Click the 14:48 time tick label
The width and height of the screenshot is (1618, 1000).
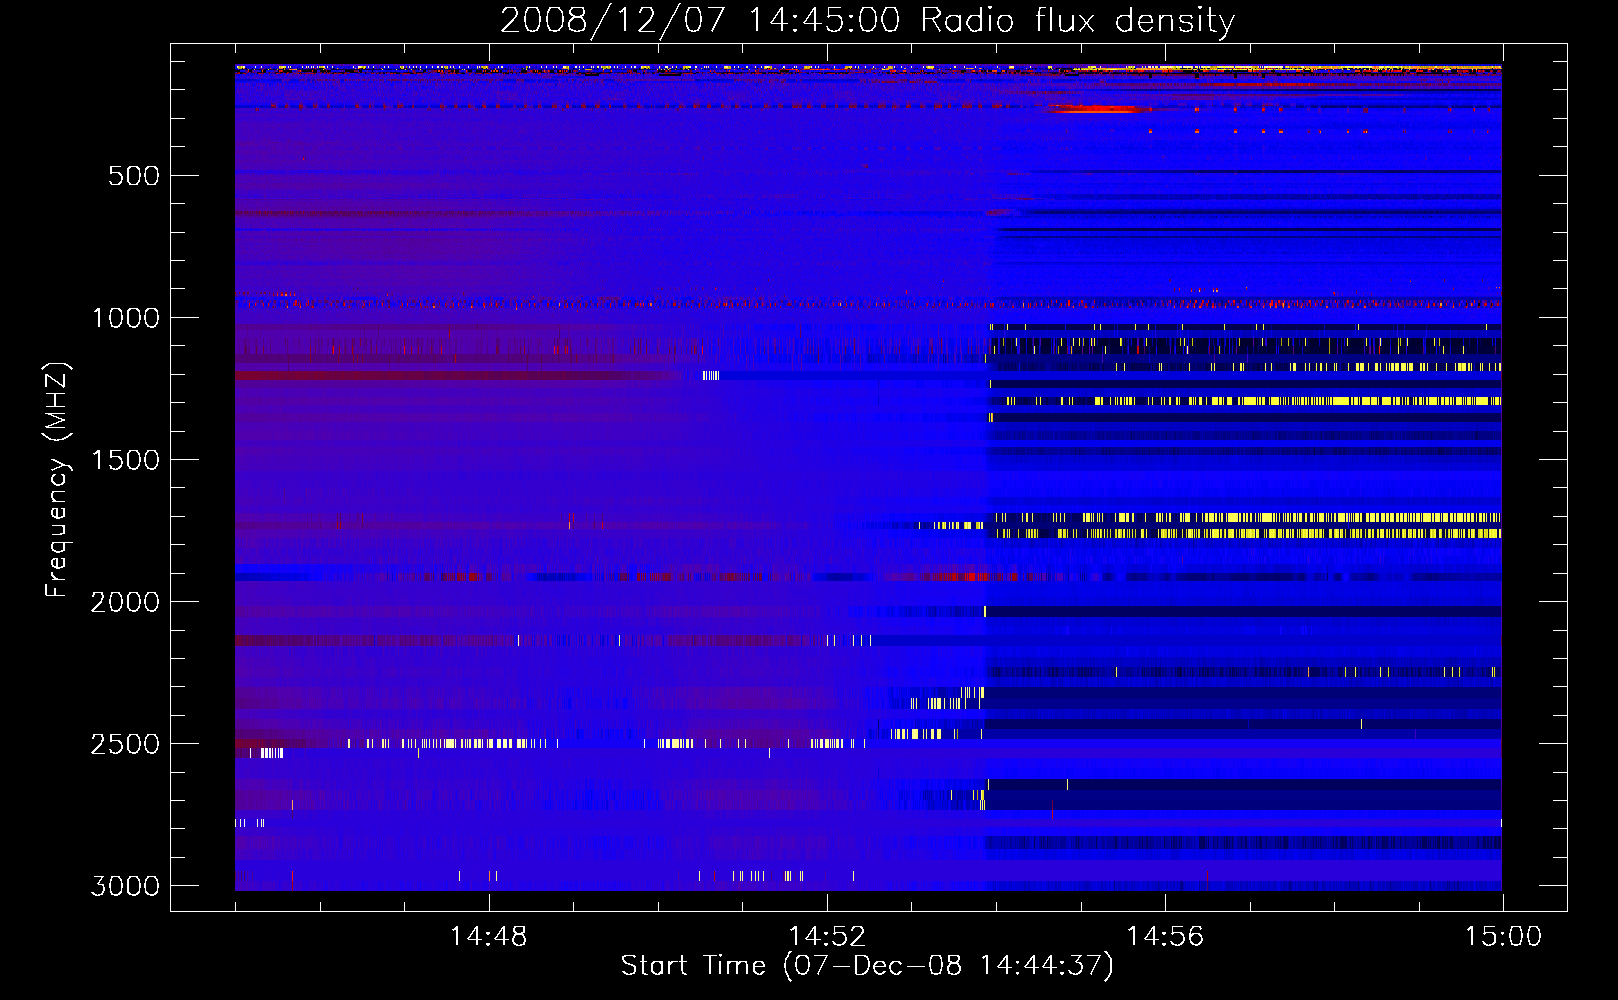[x=488, y=937]
